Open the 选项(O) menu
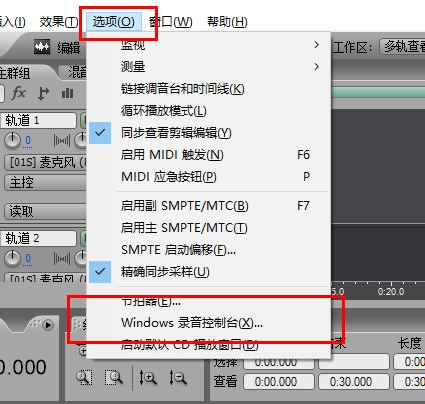Viewport: 425px width, 404px height. point(114,22)
